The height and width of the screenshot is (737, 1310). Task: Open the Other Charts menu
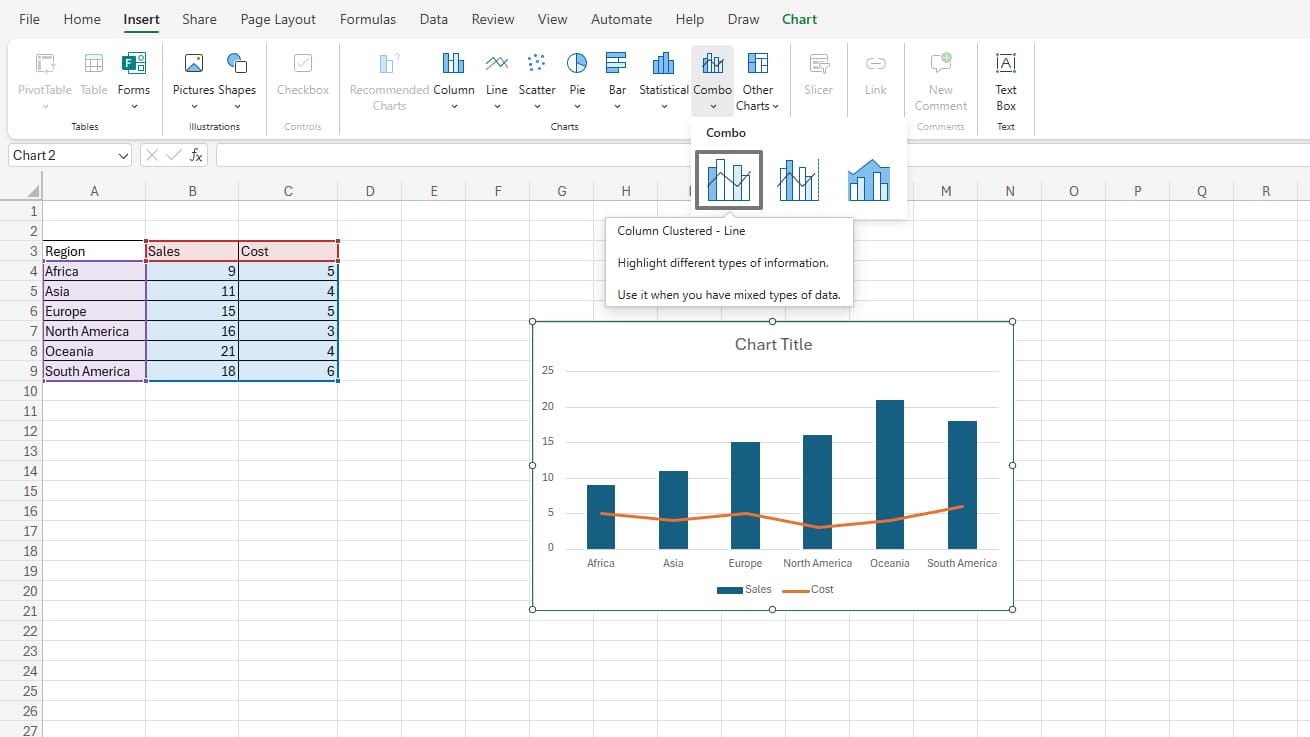pos(758,80)
